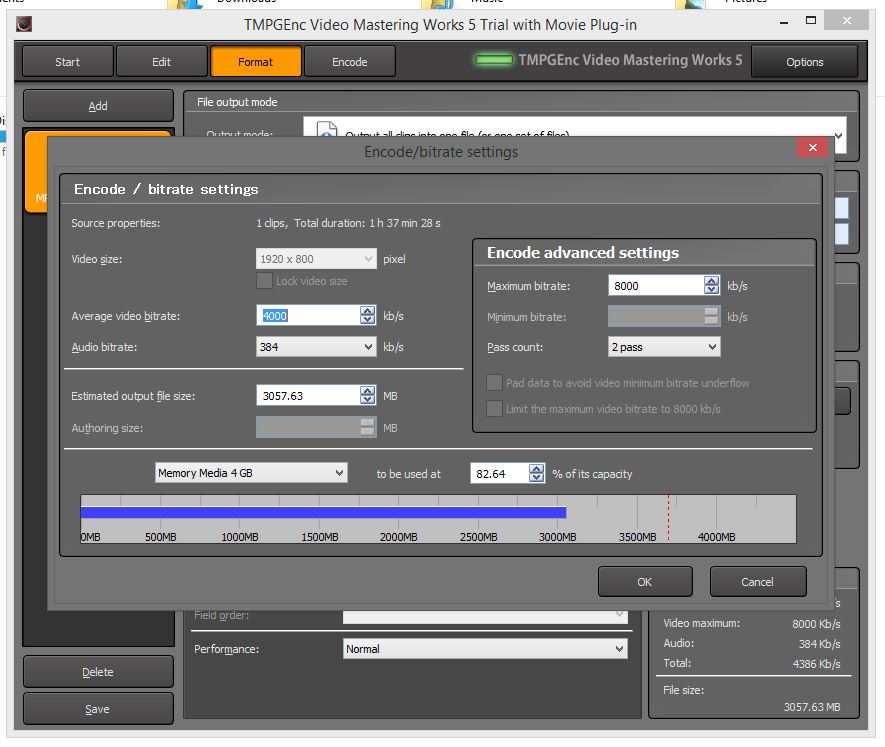Click the red dashed capacity limit marker
Image resolution: width=885 pixels, height=747 pixels.
[x=669, y=518]
